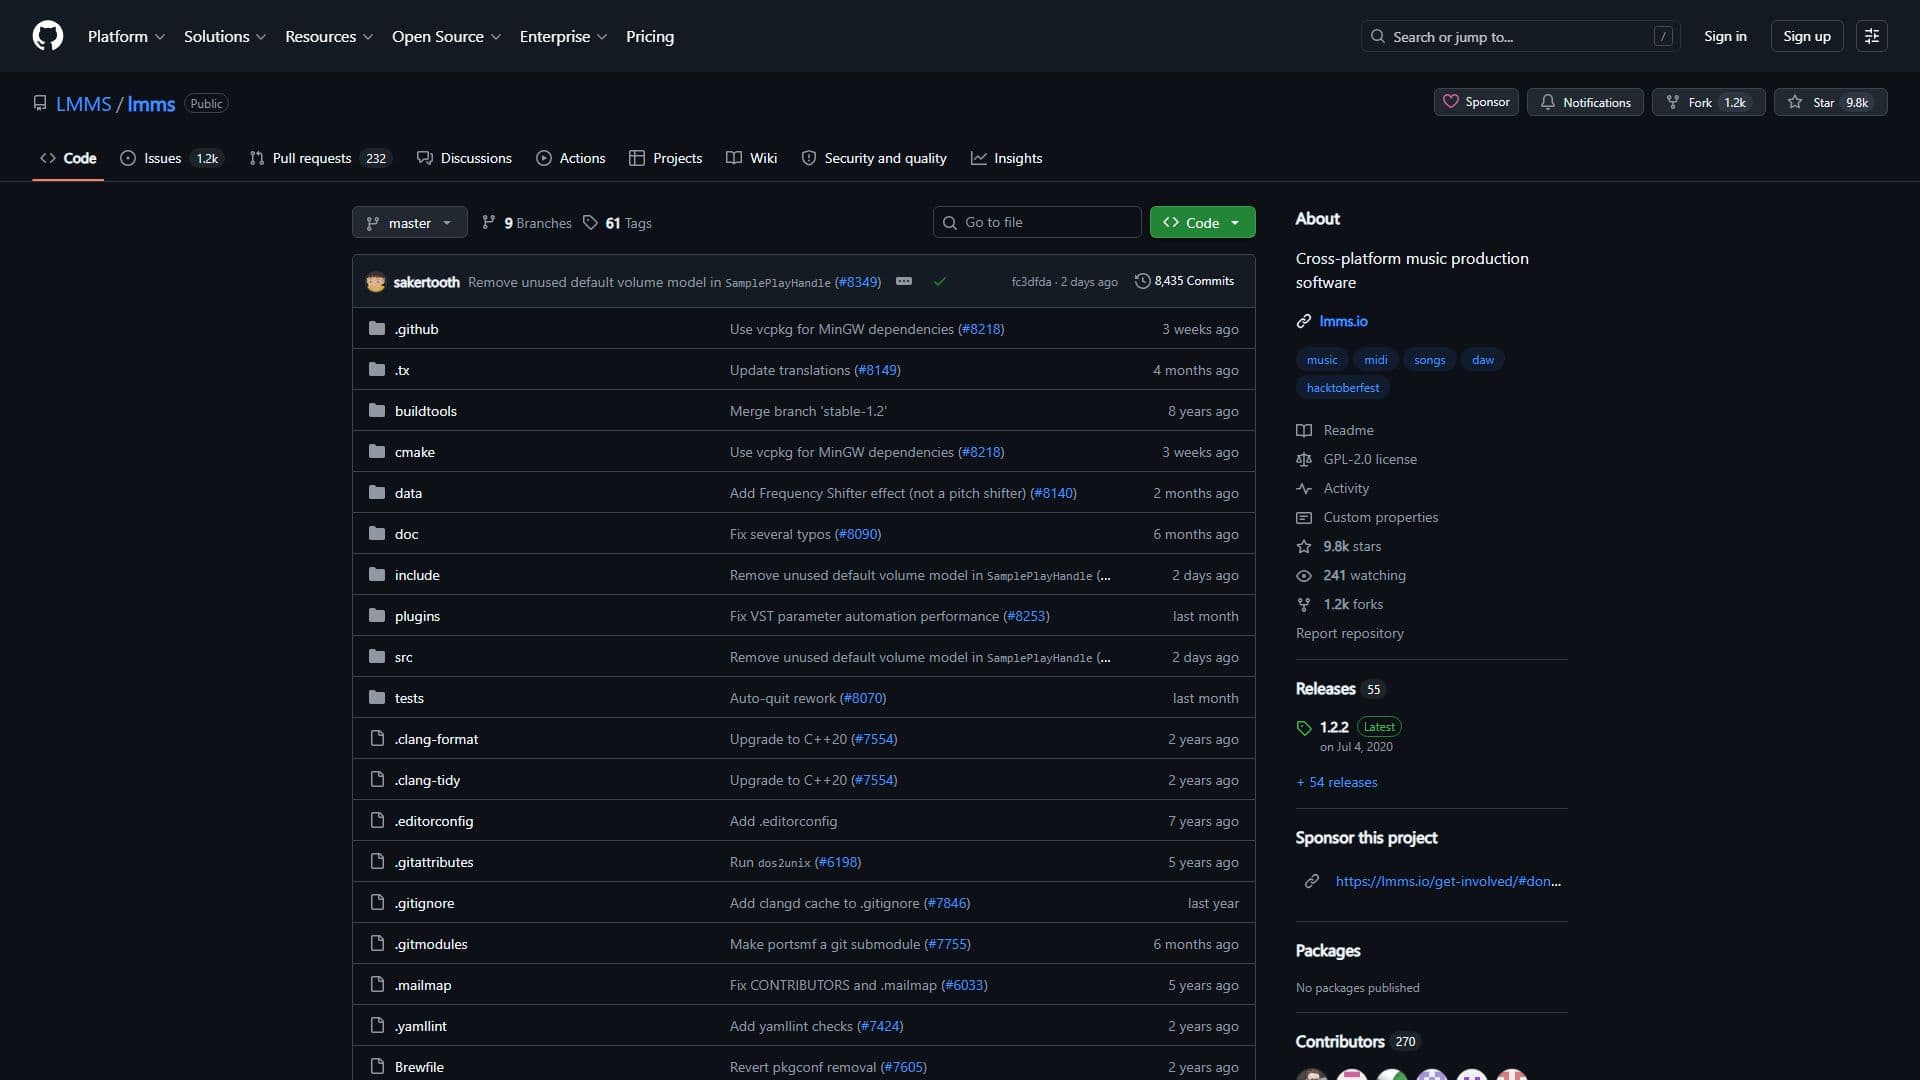Open 8,435 Commits history

pyautogui.click(x=1185, y=281)
